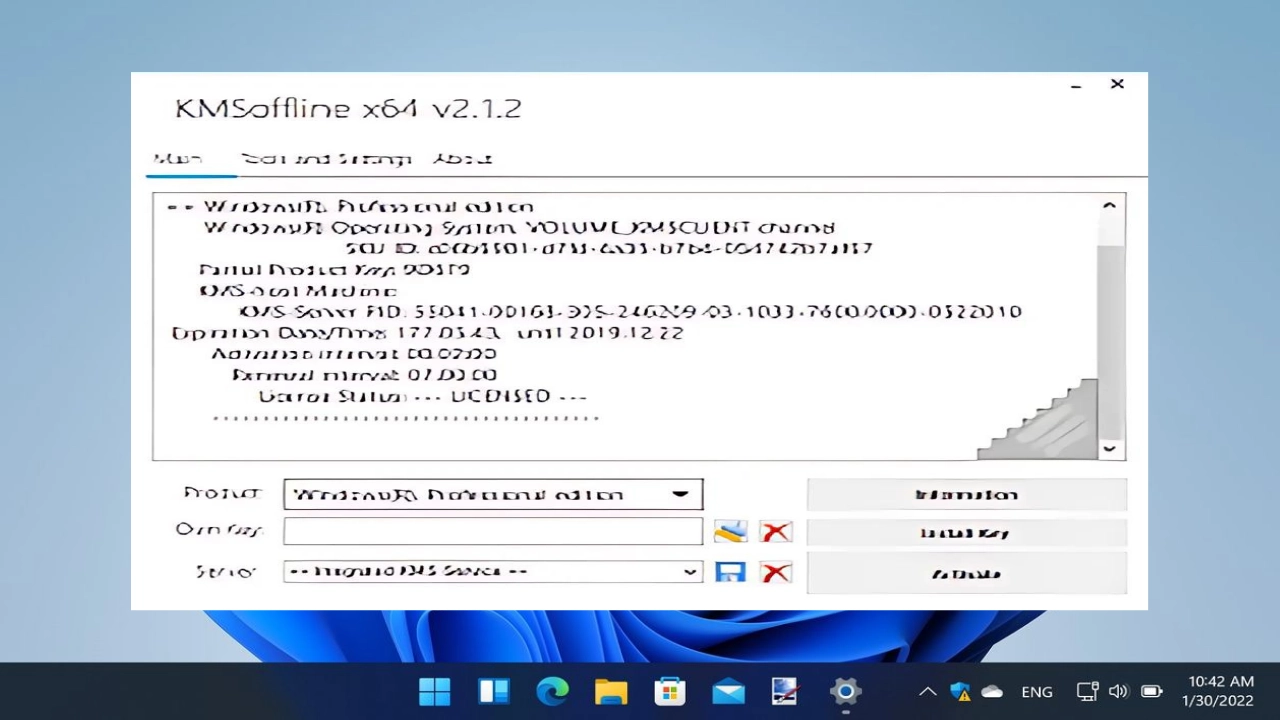This screenshot has width=1280, height=720.
Task: Open the Tools and Settings tab
Action: click(x=326, y=158)
